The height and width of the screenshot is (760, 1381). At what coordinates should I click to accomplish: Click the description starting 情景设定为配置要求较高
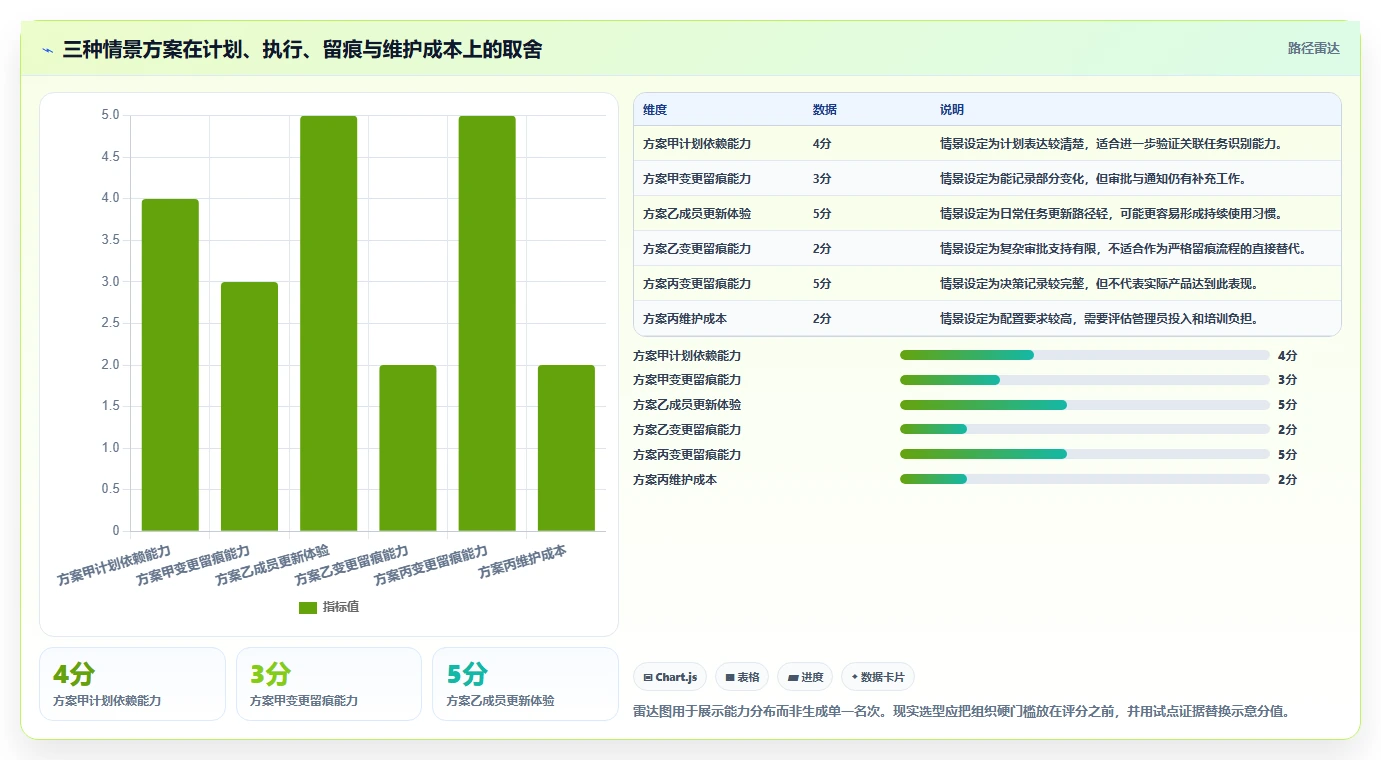coord(1099,319)
